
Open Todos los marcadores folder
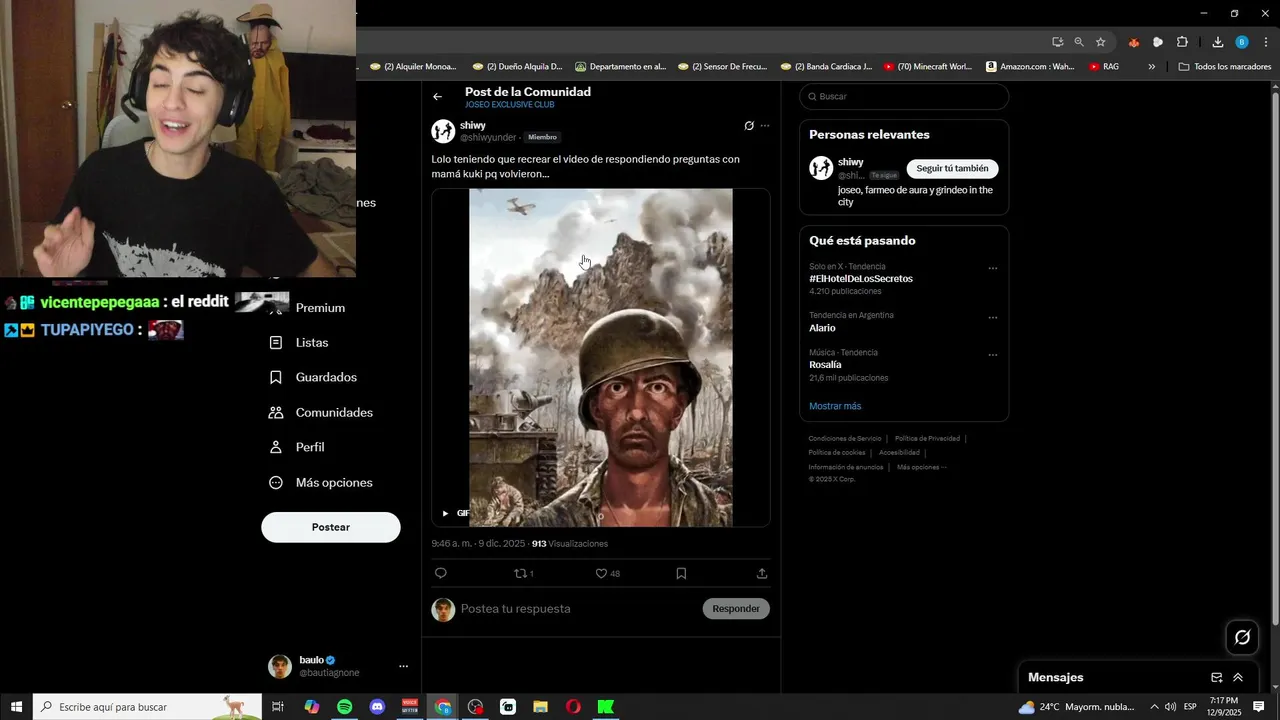pos(1225,67)
